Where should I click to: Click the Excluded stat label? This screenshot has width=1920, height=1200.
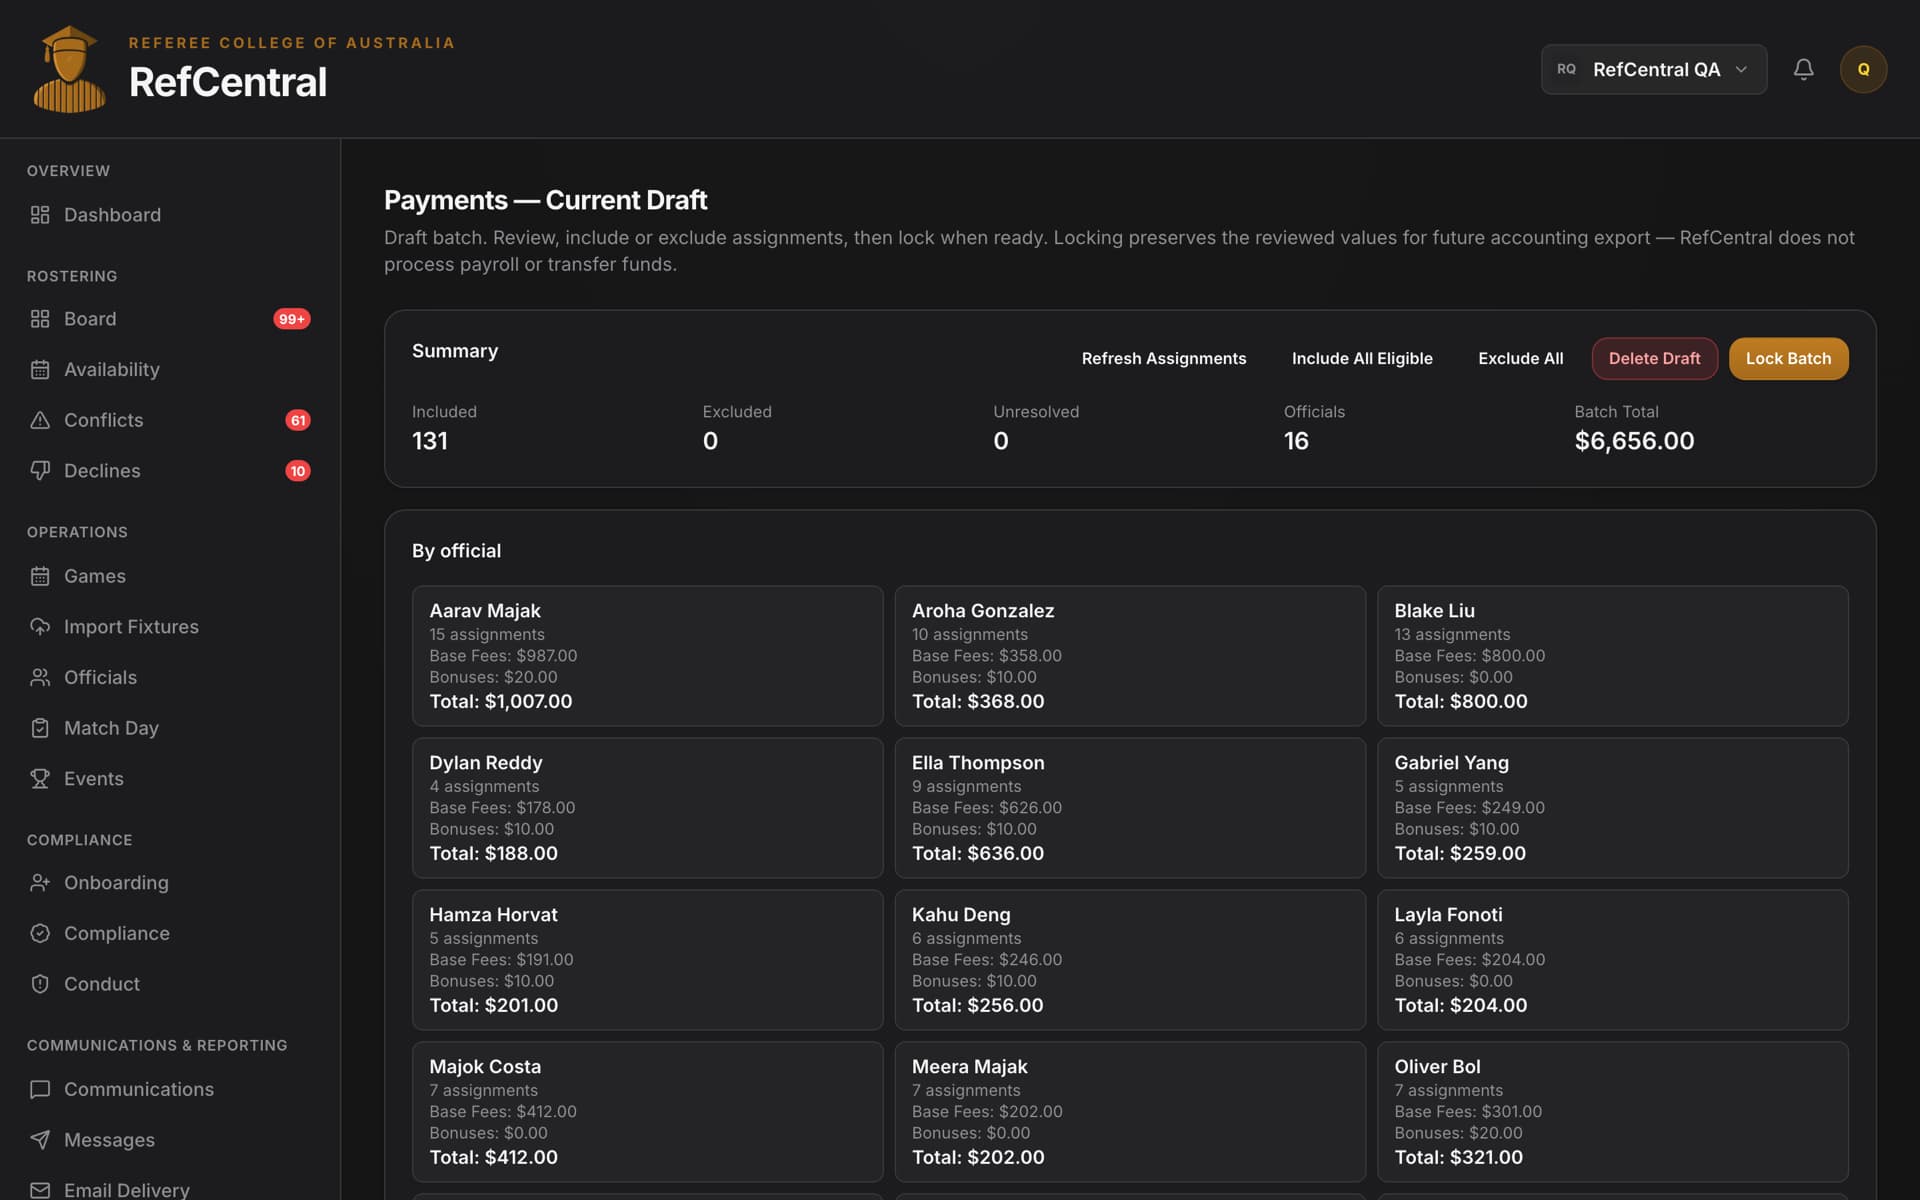[737, 412]
